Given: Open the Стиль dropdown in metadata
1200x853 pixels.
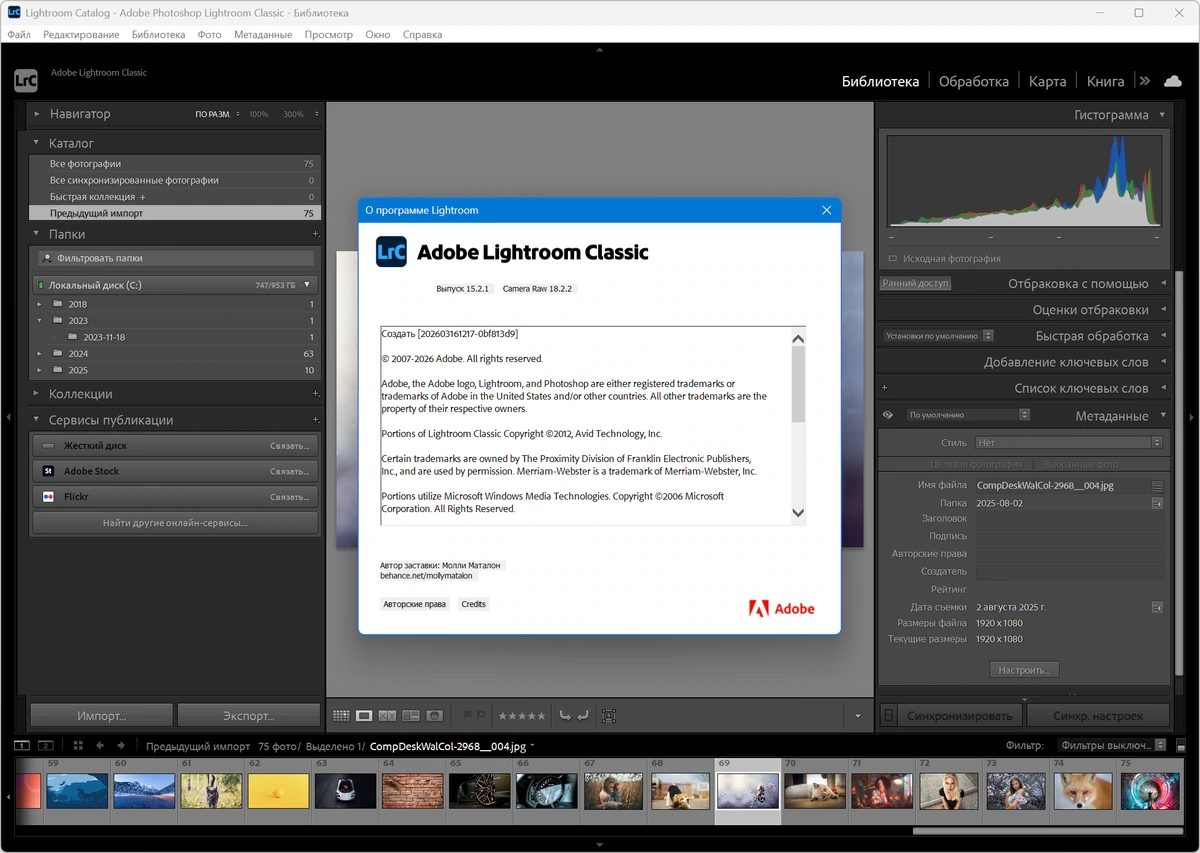Looking at the screenshot, I should 1069,442.
